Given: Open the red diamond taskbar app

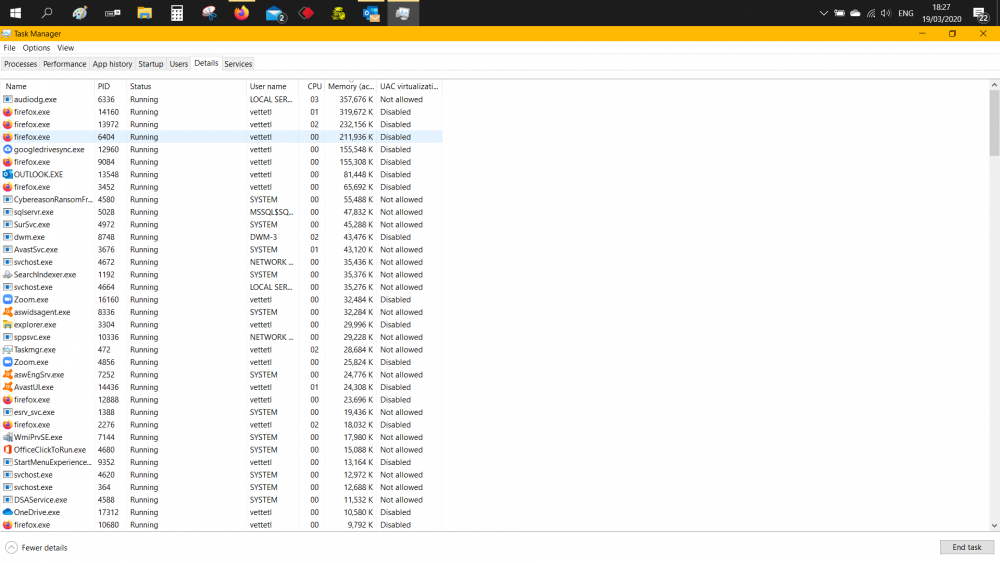Looking at the screenshot, I should (306, 13).
